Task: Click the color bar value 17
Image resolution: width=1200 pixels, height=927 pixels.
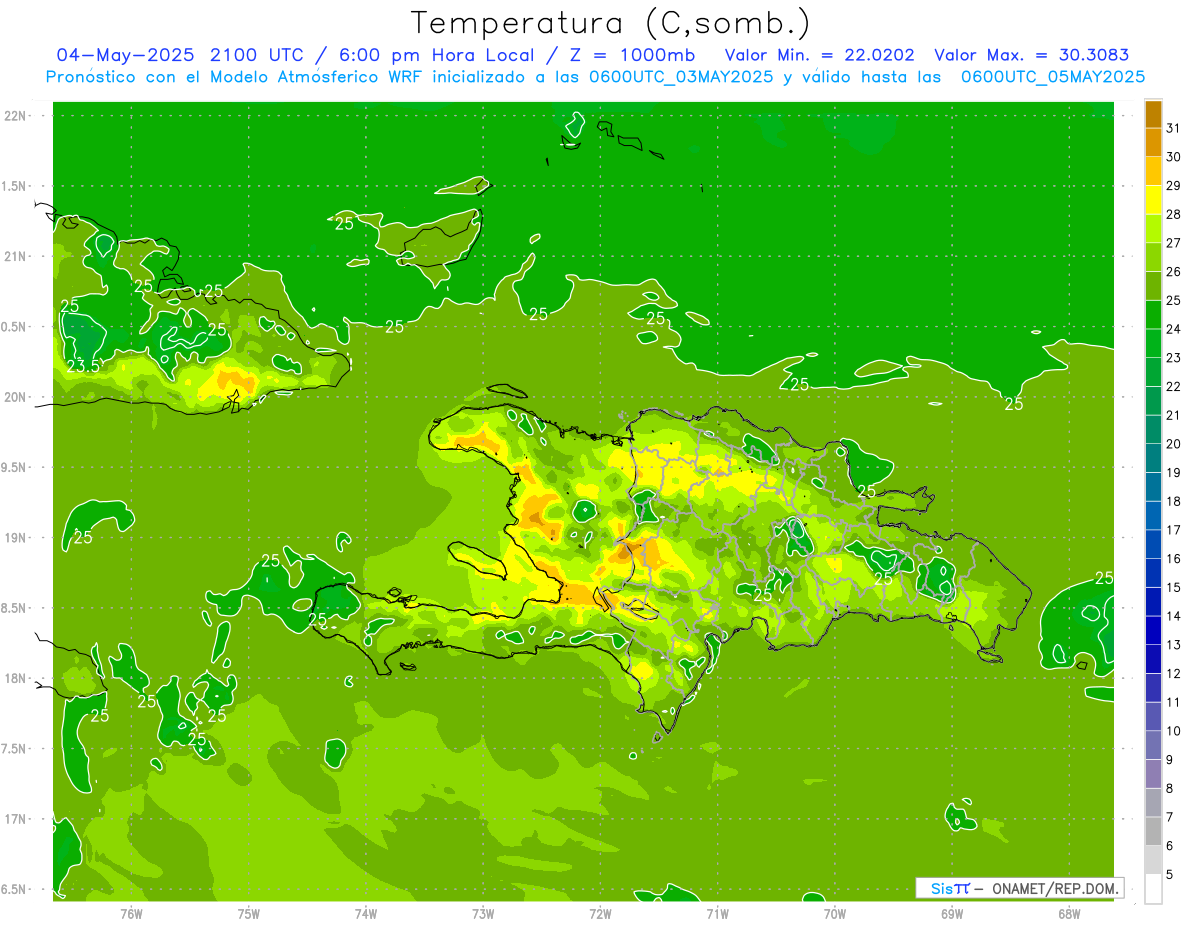Action: [x=1173, y=530]
